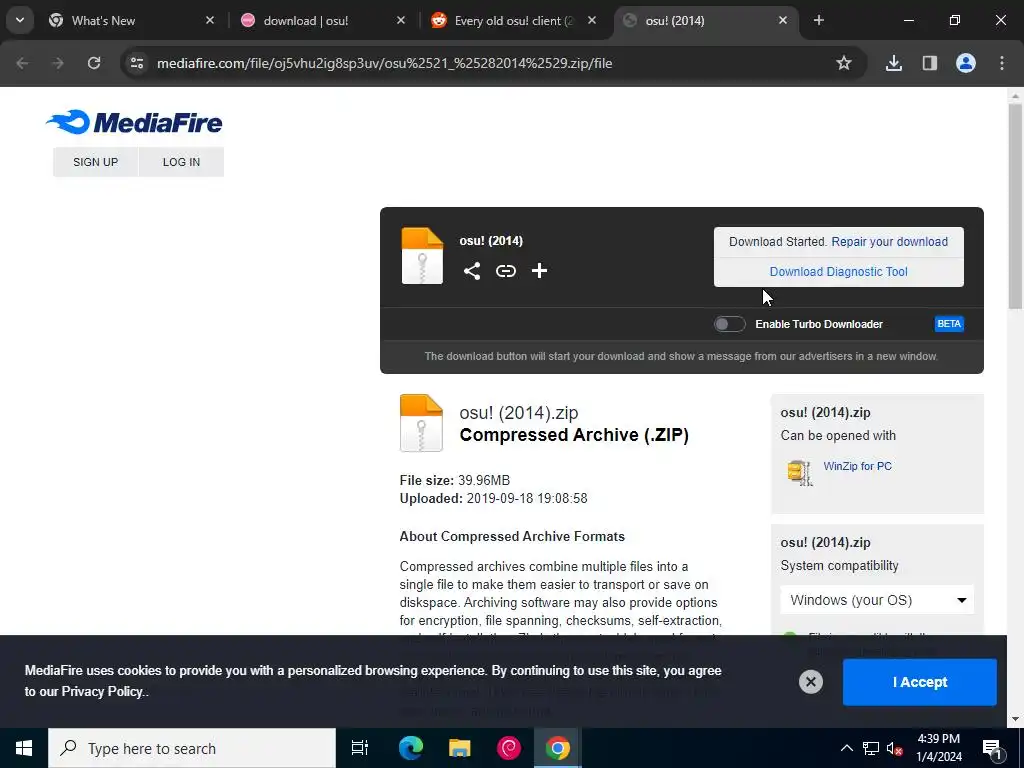Go back to the previous page

22,63
